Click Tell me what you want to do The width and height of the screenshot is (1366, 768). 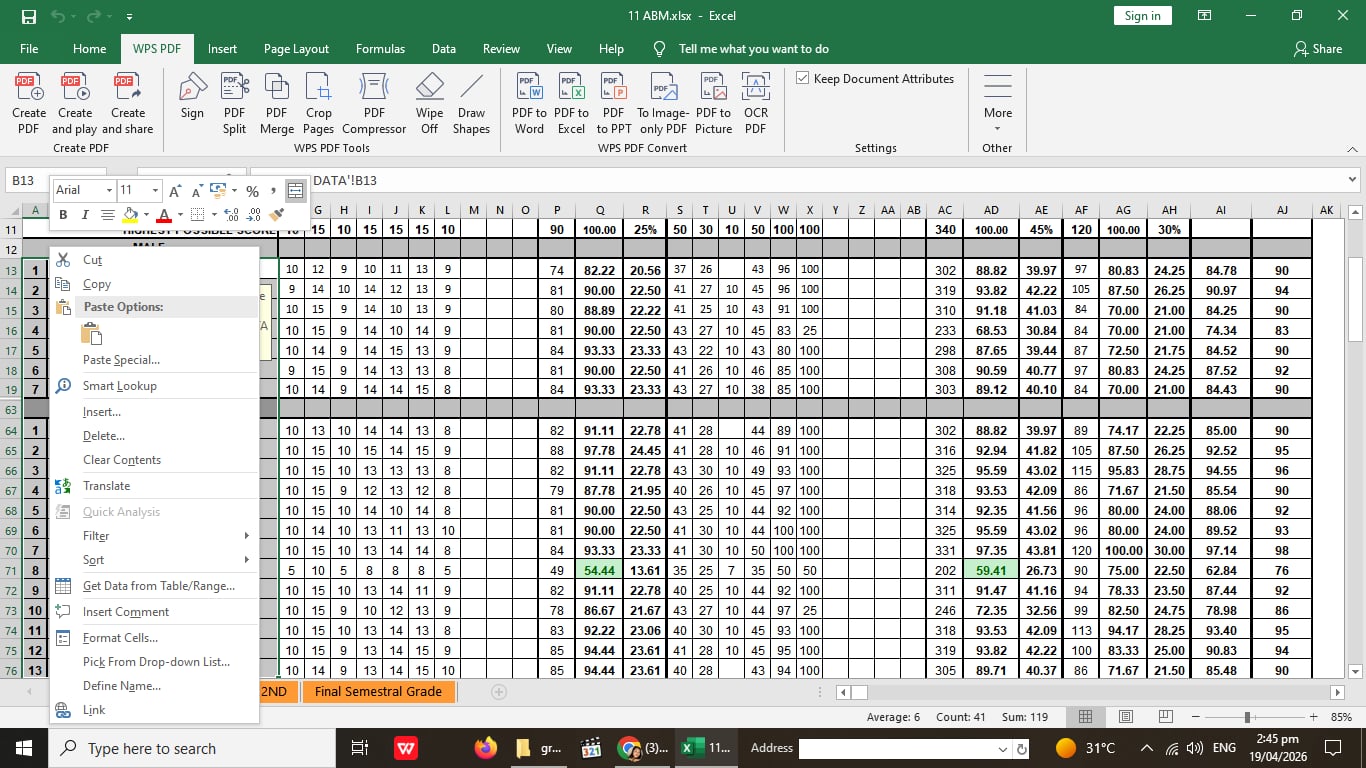pos(753,49)
